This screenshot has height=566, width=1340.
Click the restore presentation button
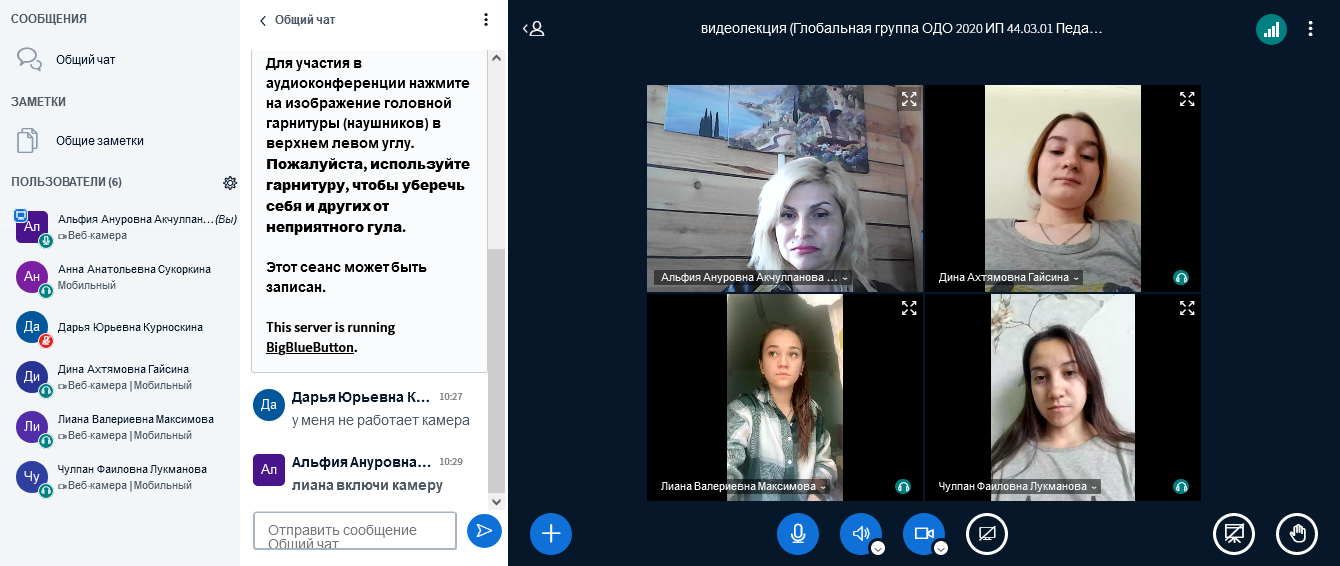click(1233, 534)
